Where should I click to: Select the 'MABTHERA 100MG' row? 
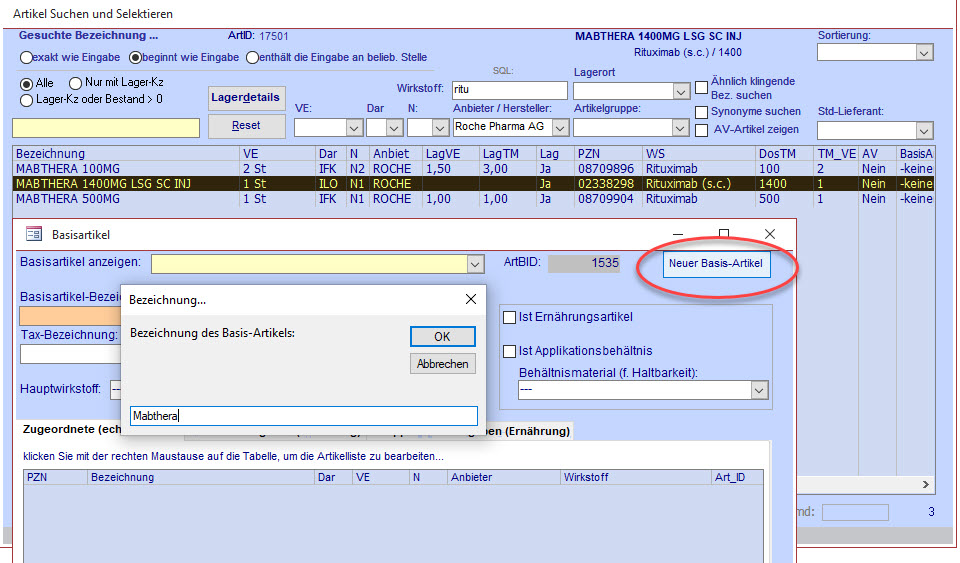tap(473, 169)
